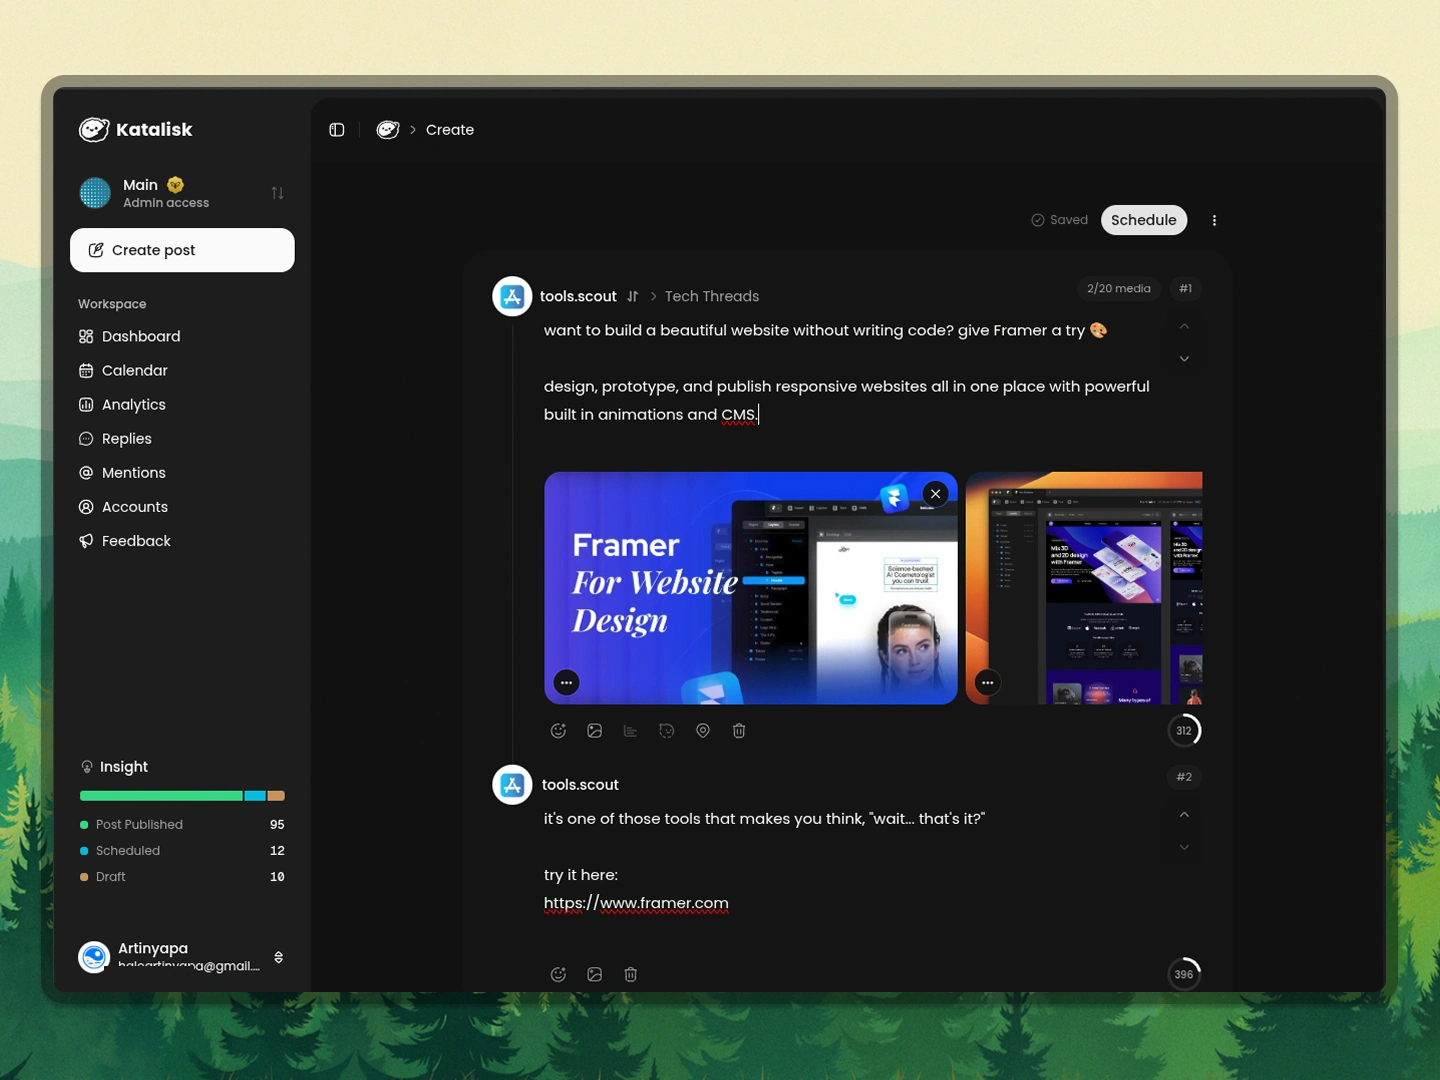1440x1080 pixels.
Task: Click the Katalisk home icon in the breadcrumb
Action: click(x=388, y=130)
